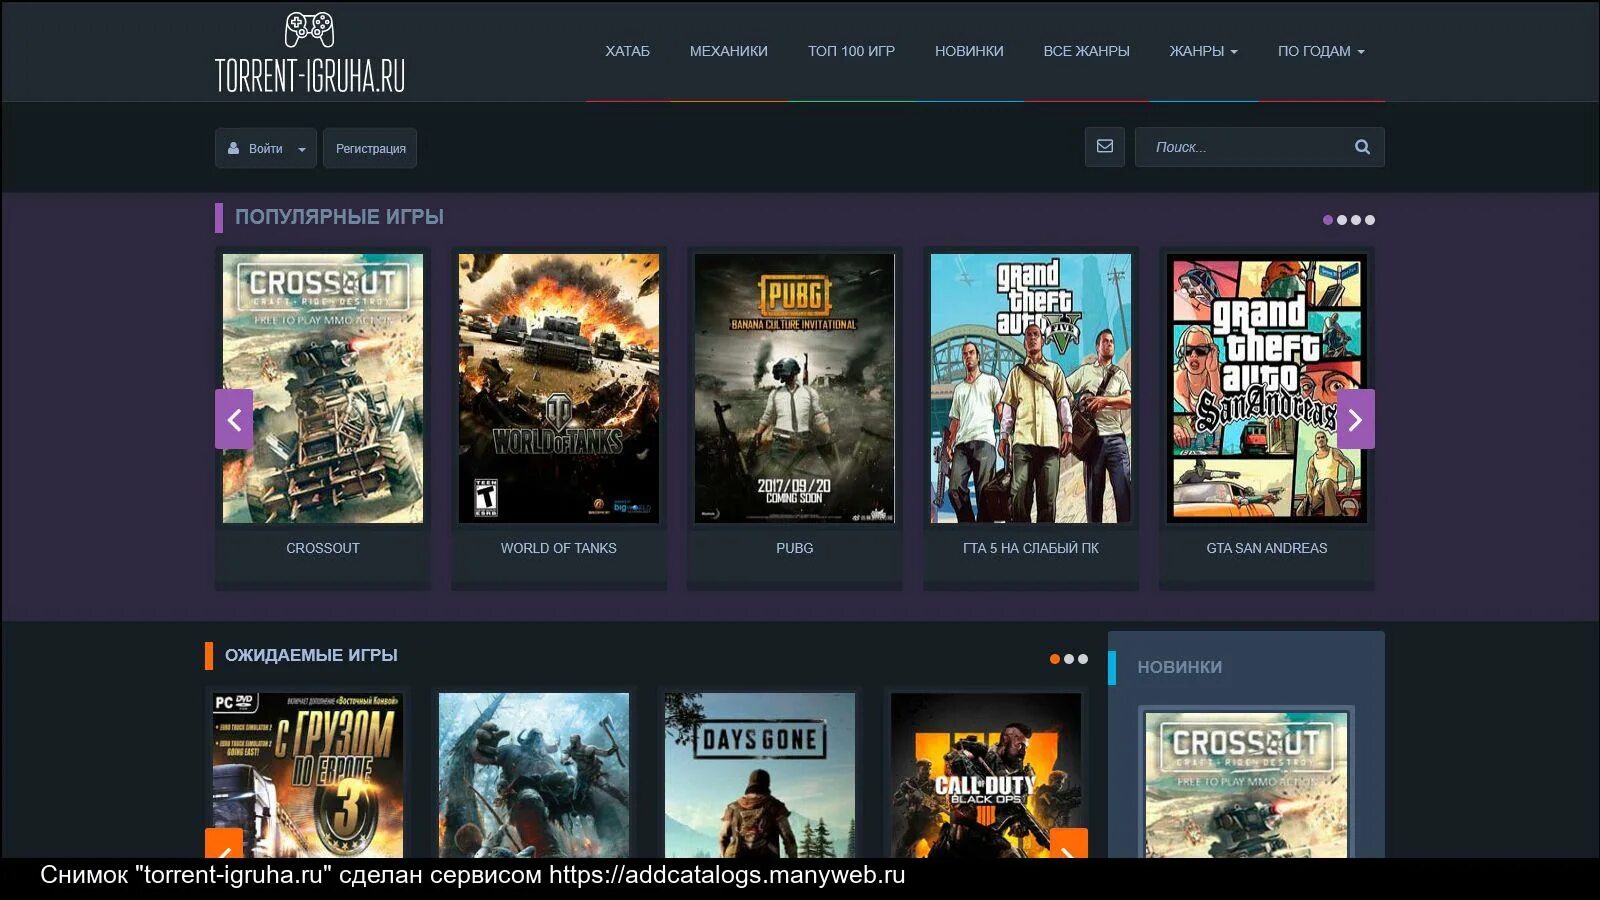The width and height of the screenshot is (1600, 900).
Task: Click the search magnifier icon
Action: 1362,147
